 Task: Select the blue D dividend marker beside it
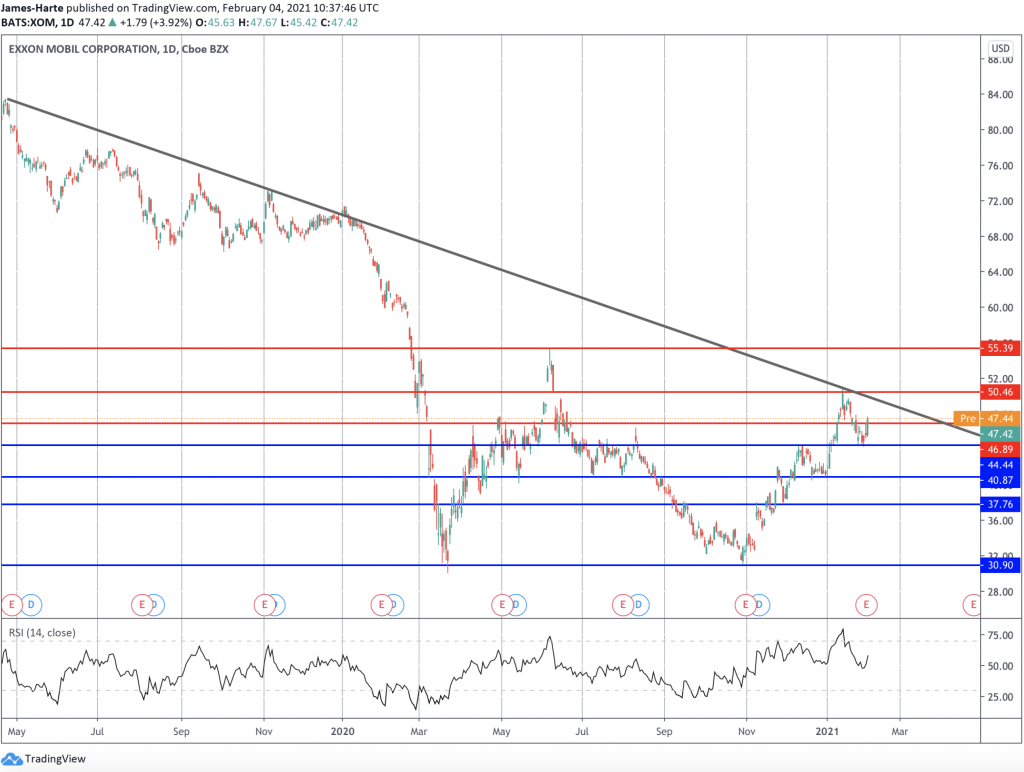31,605
